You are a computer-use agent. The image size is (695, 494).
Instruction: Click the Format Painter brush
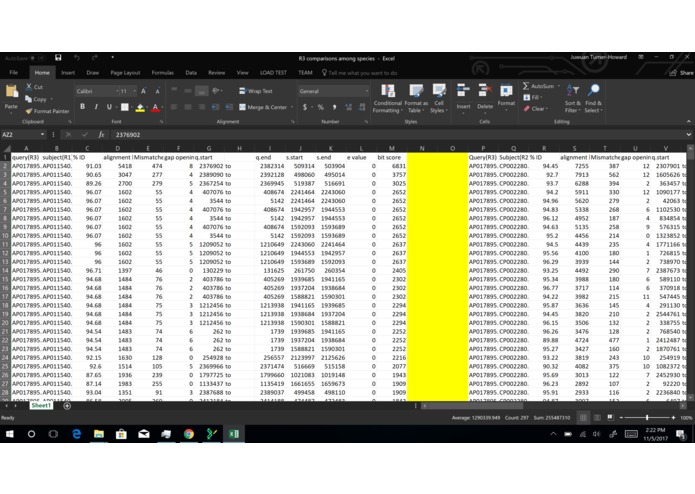coord(28,111)
